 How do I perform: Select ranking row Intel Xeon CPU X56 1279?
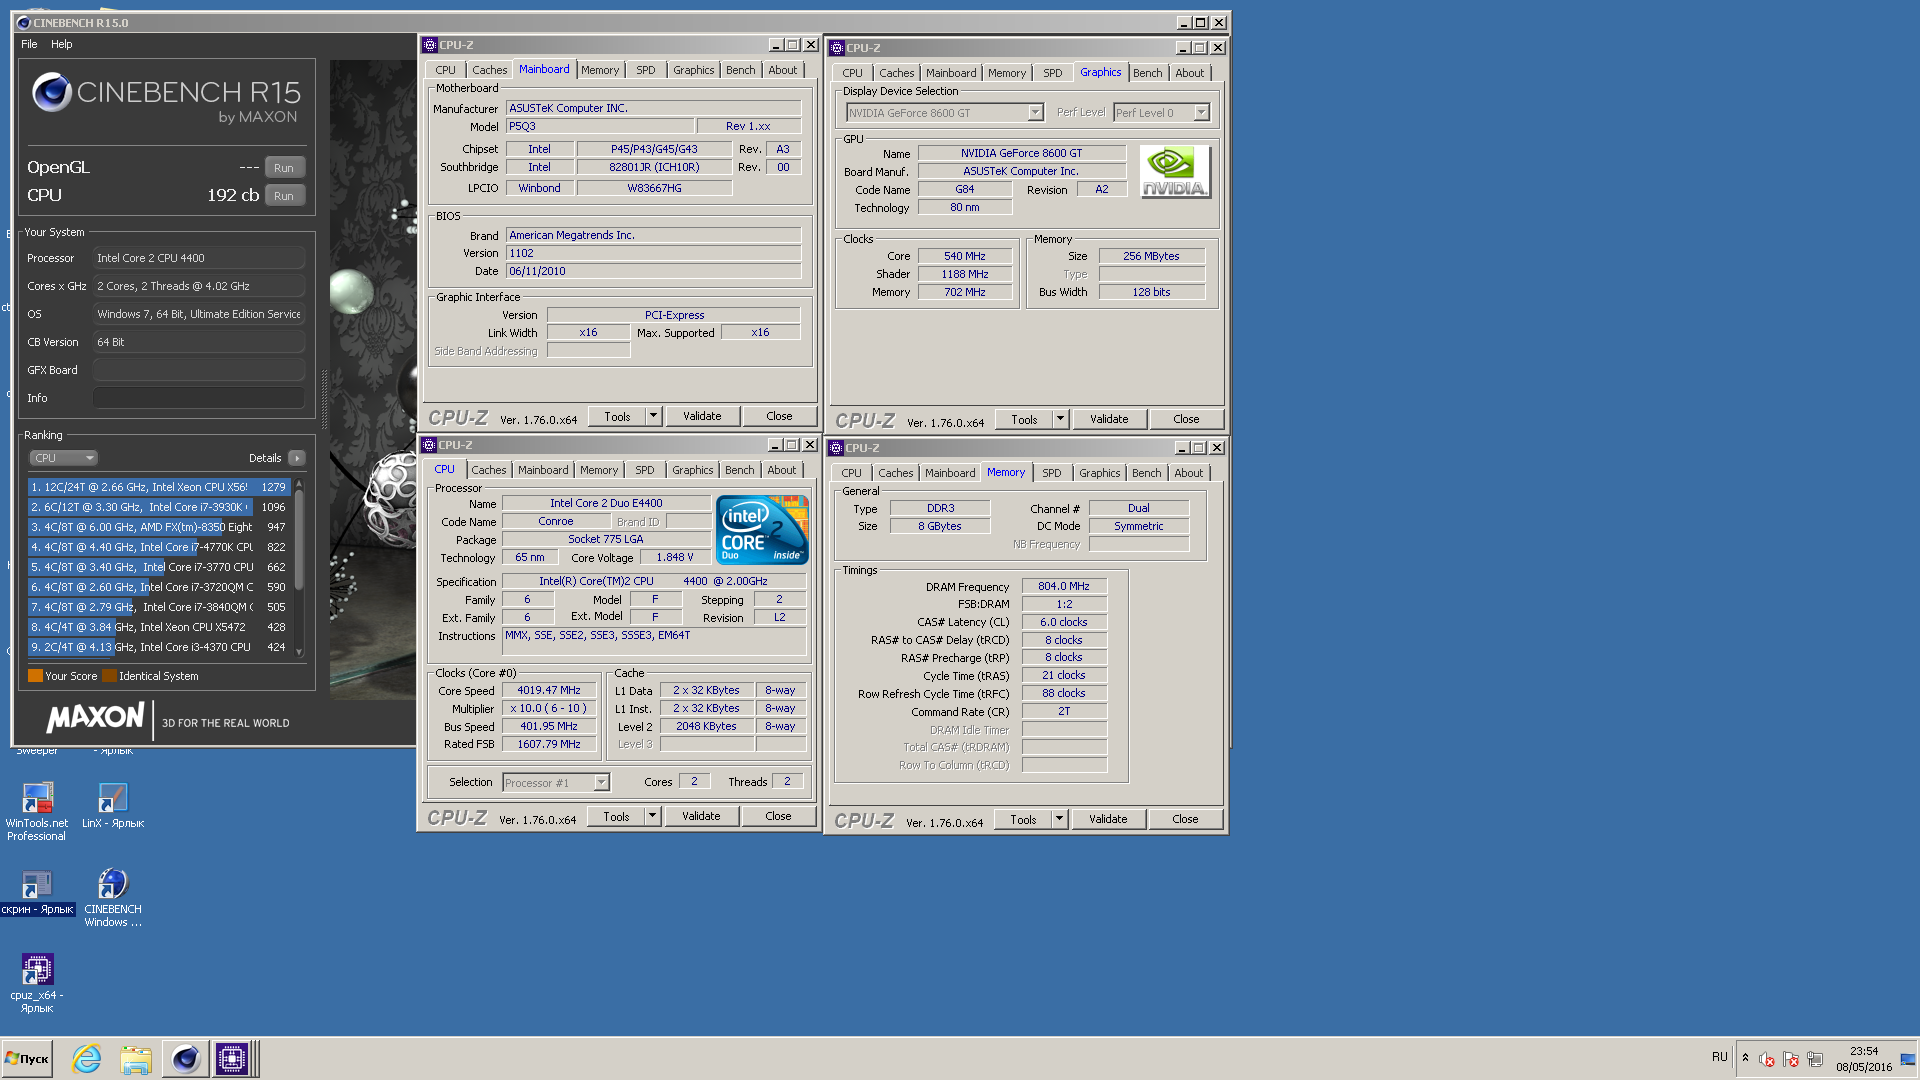pyautogui.click(x=159, y=487)
